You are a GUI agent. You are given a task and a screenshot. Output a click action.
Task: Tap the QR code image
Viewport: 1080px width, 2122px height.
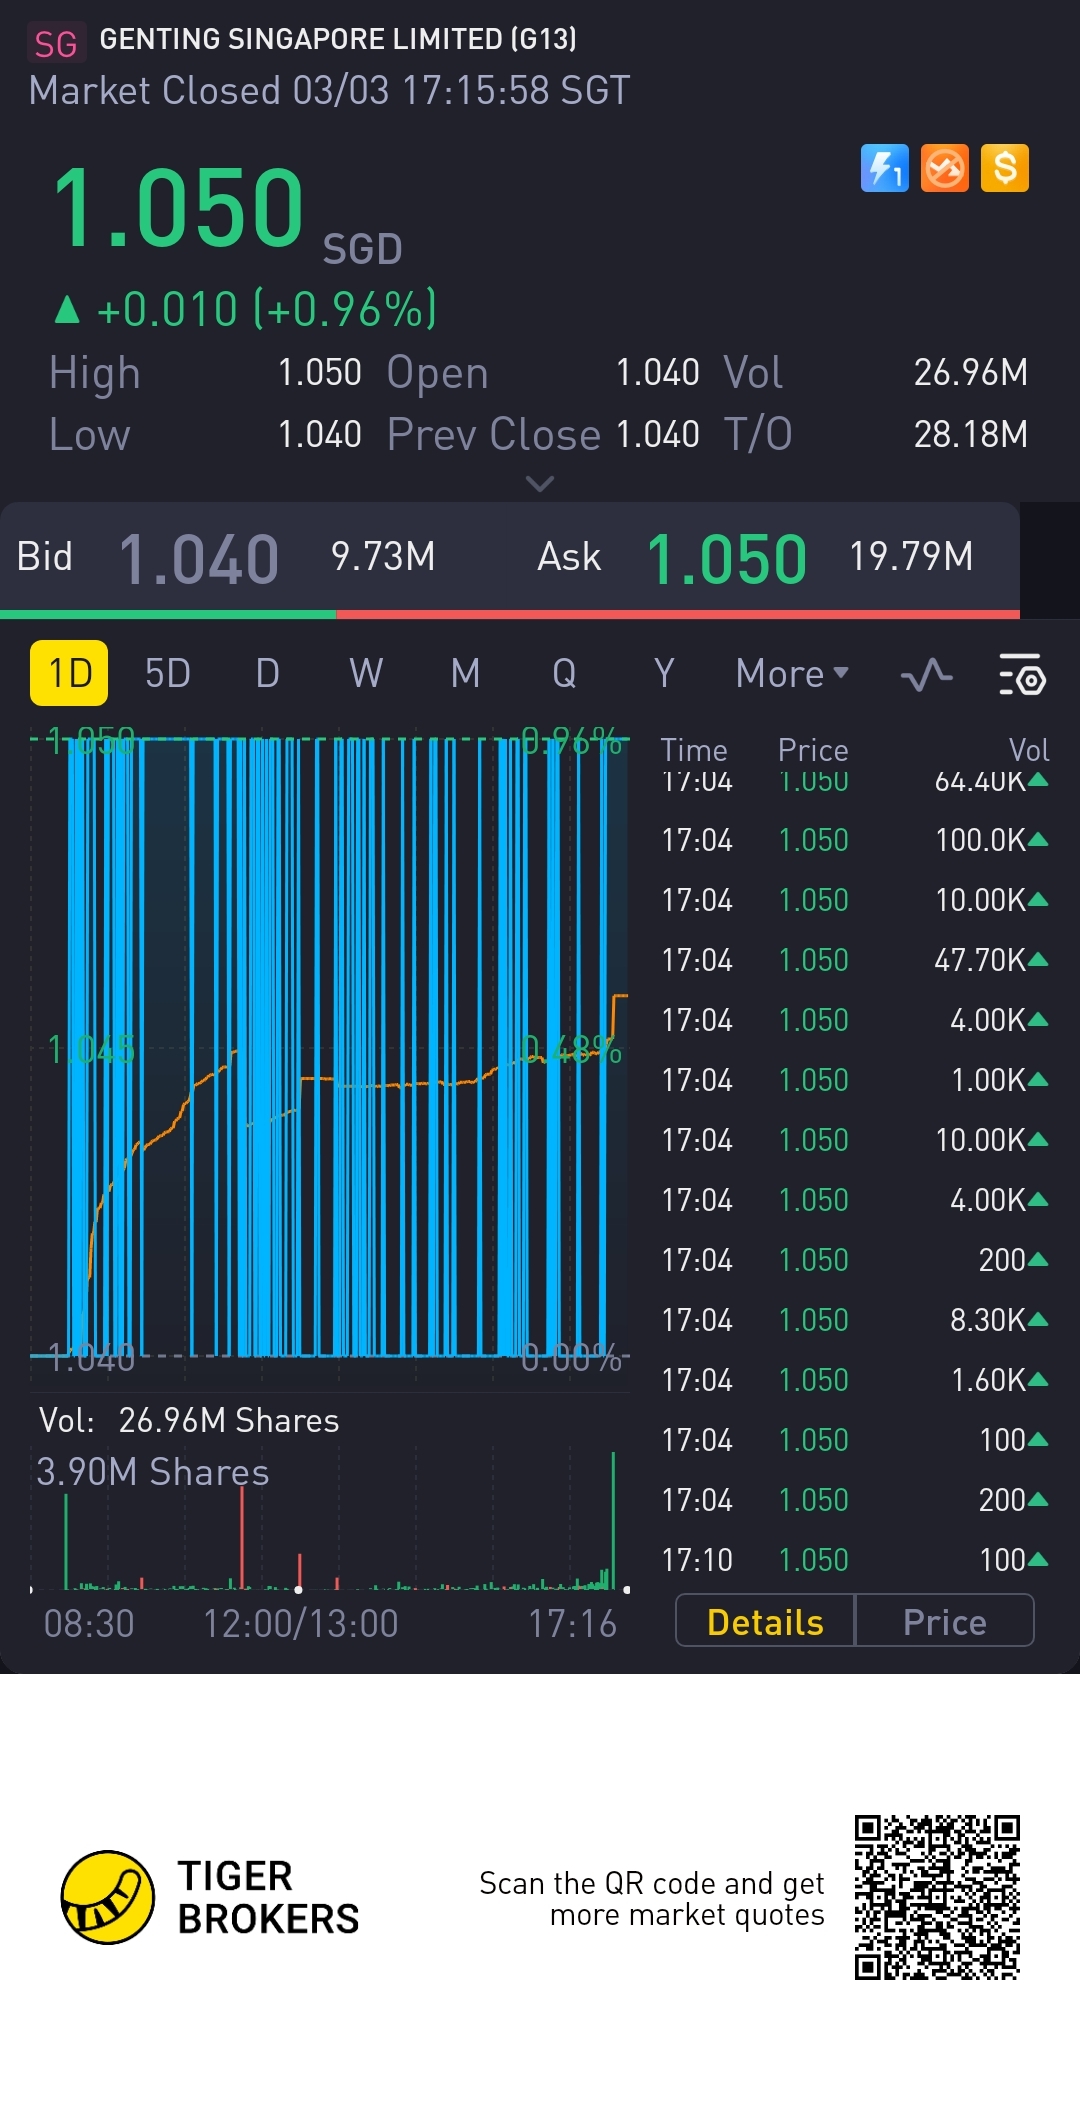[936, 1897]
